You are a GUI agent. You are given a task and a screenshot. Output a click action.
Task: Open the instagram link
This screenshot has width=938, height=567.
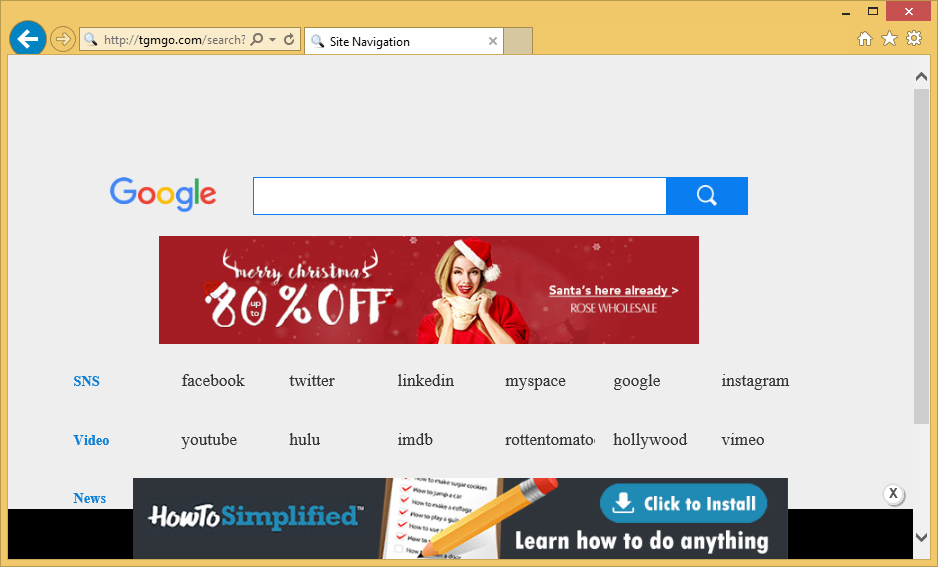click(x=755, y=382)
